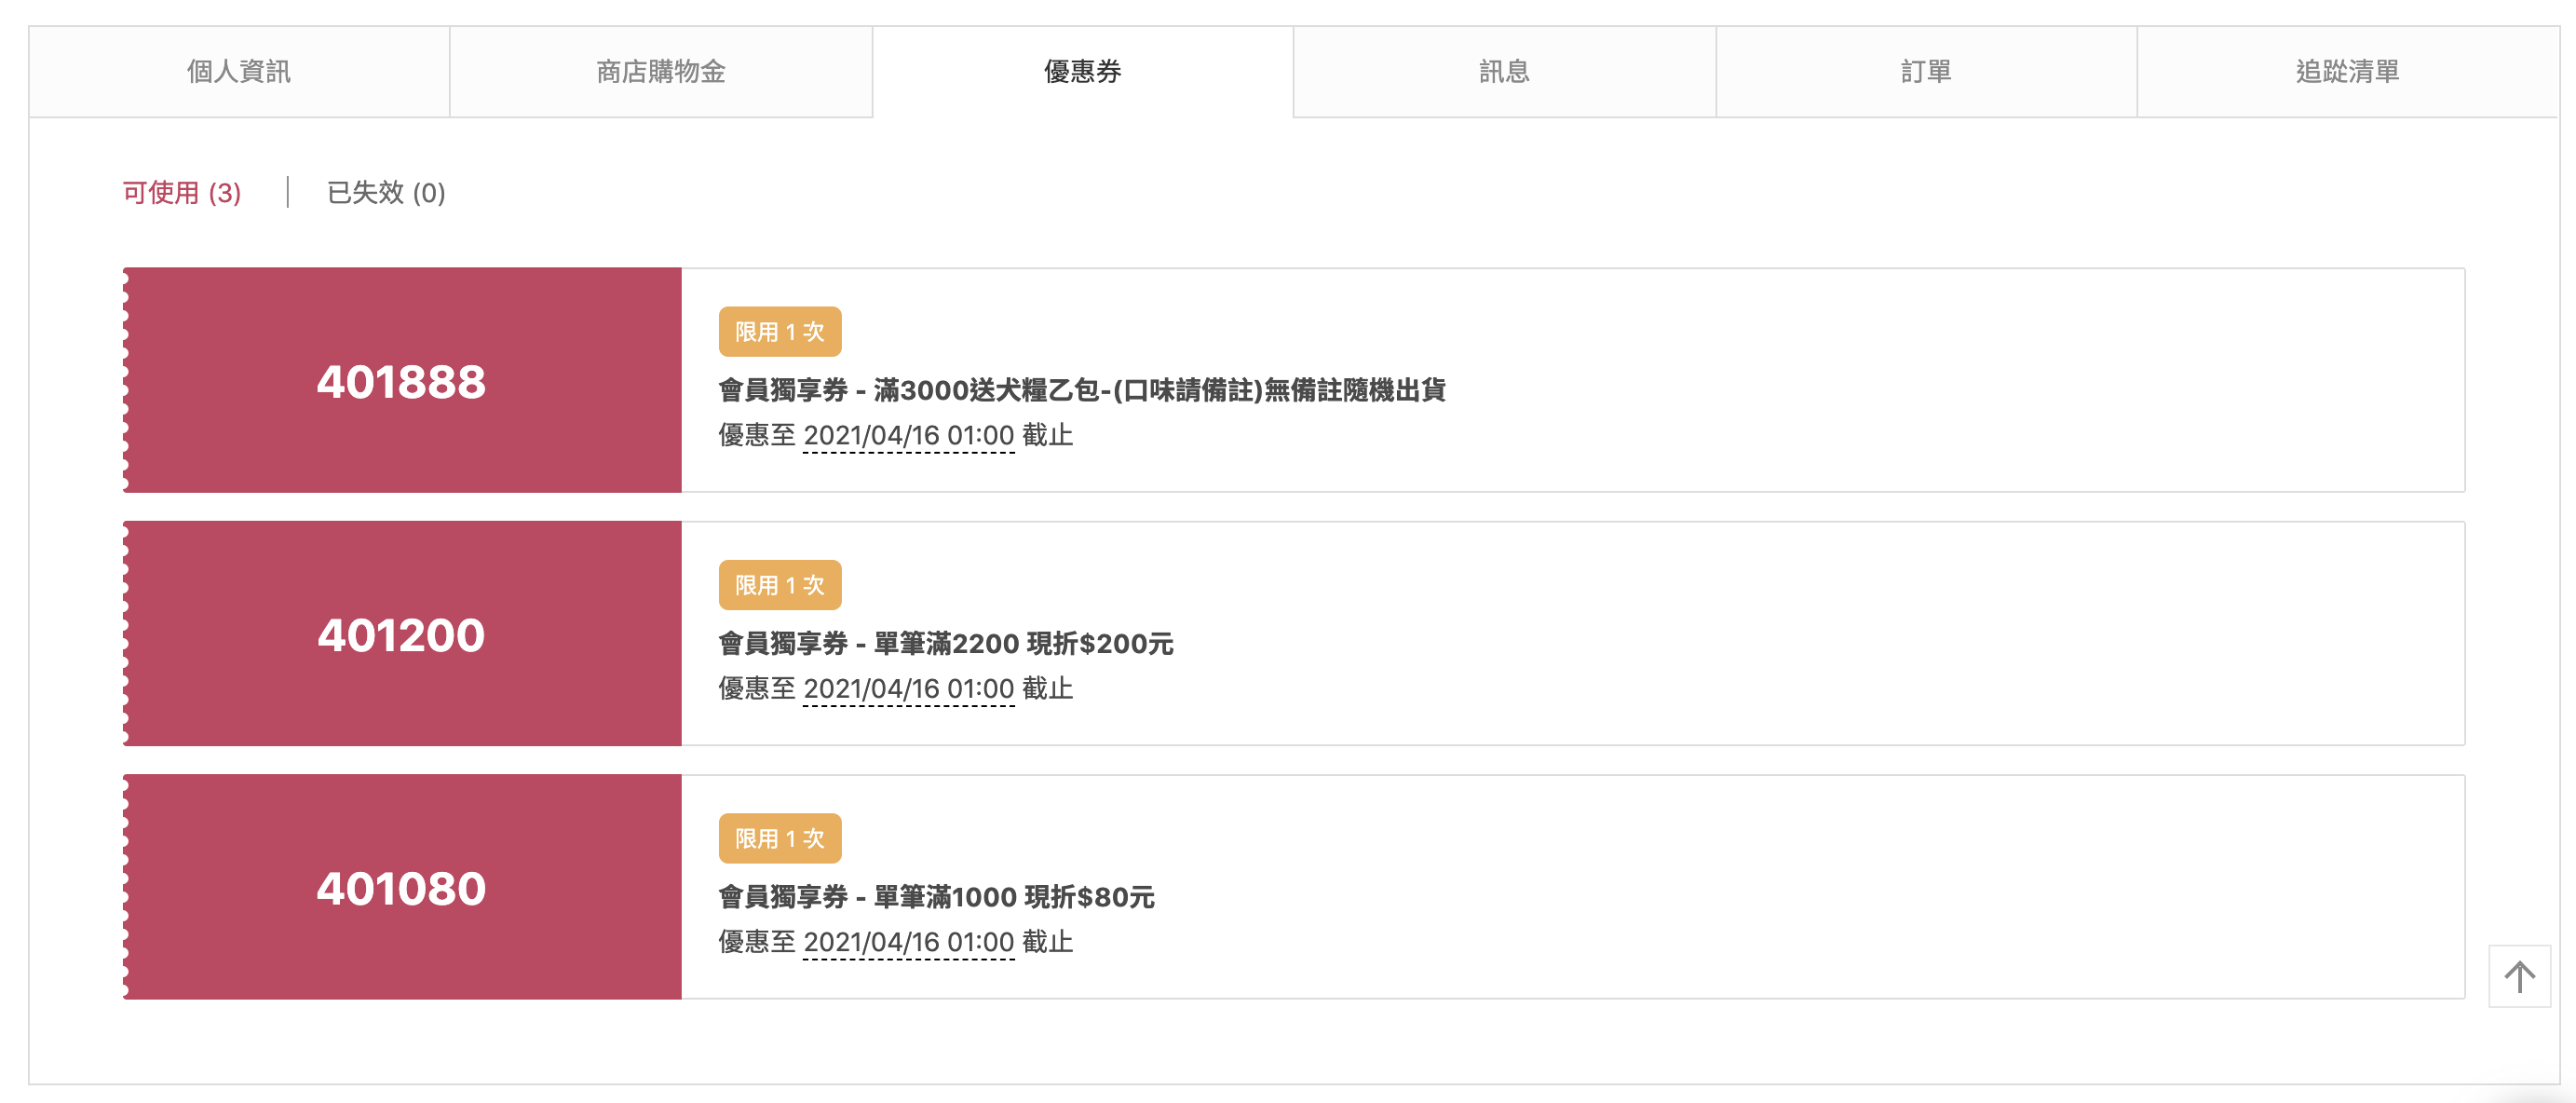
Task: Open the 個人資訊 tab
Action: pos(239,72)
